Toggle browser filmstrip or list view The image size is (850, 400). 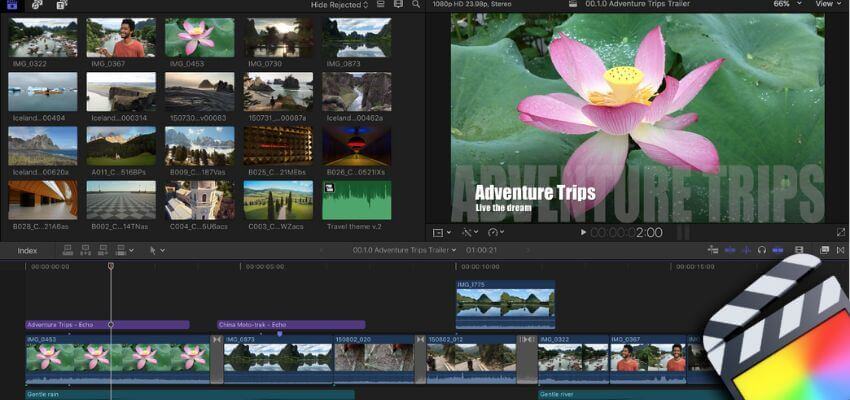click(x=381, y=4)
